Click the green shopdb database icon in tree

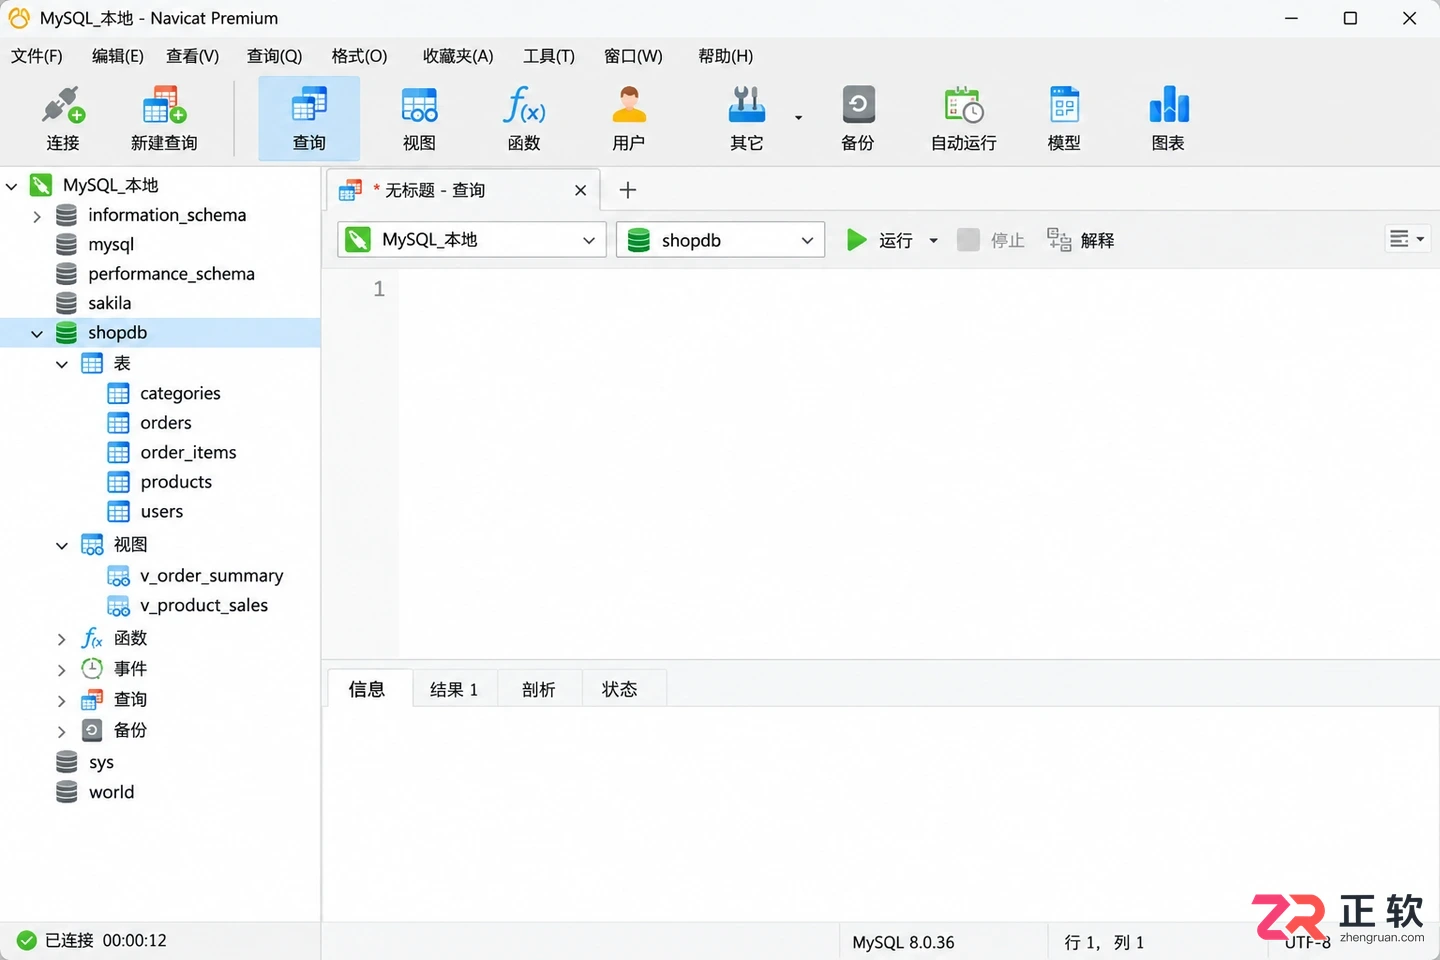pos(66,333)
